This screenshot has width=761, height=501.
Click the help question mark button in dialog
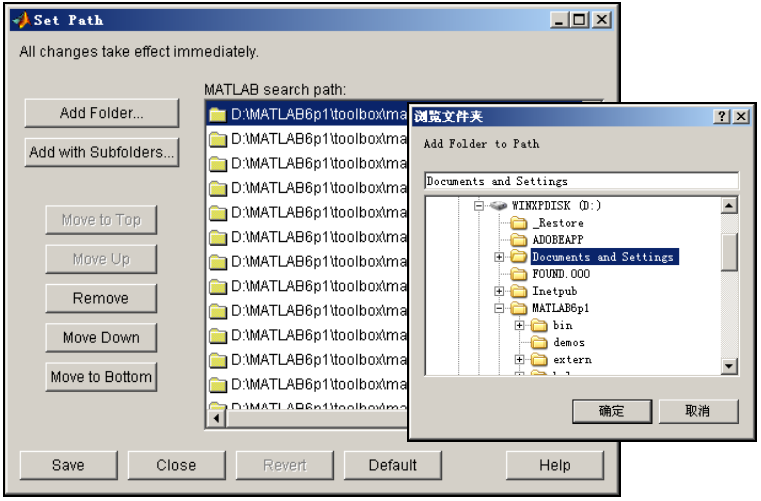coord(722,116)
